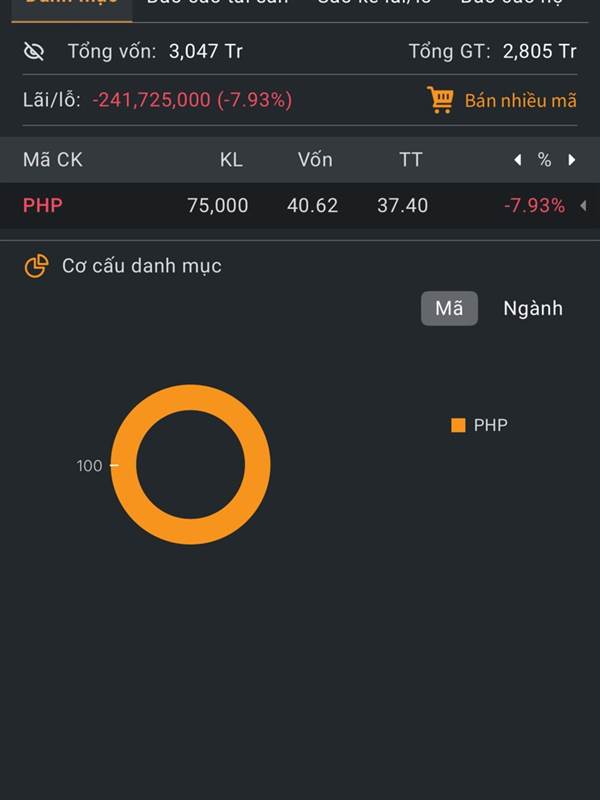Viewport: 600px width, 800px height.
Task: Expand the PHP row side arrow
Action: [x=583, y=206]
